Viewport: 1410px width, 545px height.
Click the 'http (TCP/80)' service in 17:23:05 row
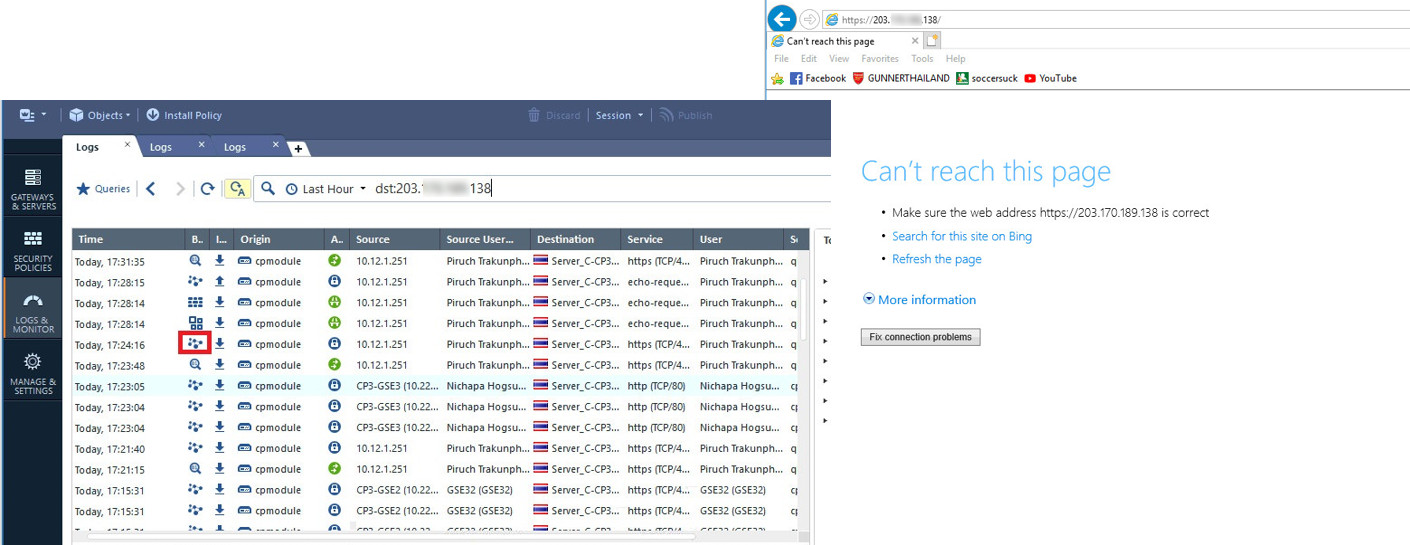(657, 386)
